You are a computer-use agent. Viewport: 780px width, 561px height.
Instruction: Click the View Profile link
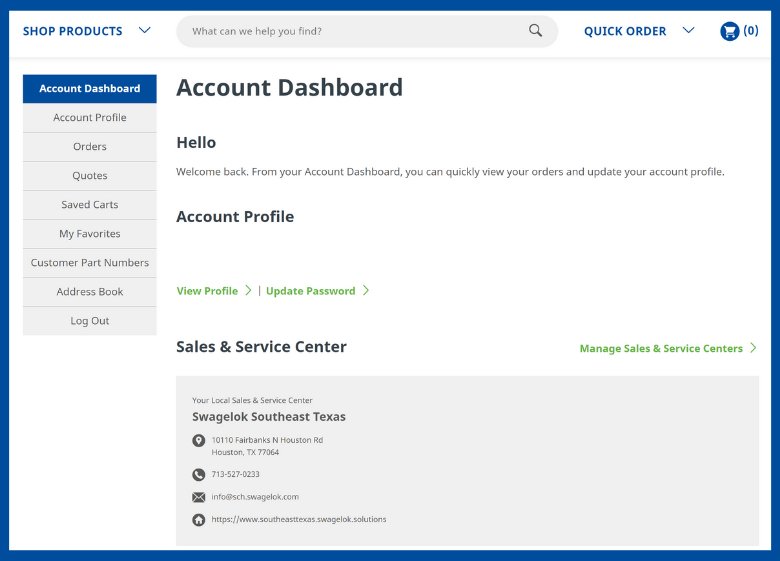point(207,291)
